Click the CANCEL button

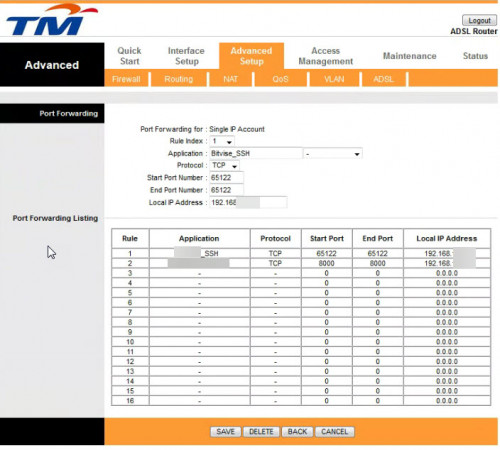tap(335, 432)
